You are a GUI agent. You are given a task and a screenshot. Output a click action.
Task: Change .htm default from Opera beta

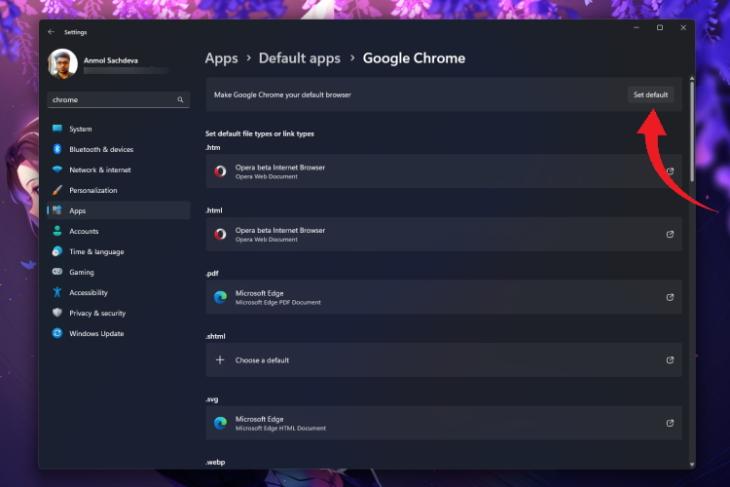(x=444, y=171)
